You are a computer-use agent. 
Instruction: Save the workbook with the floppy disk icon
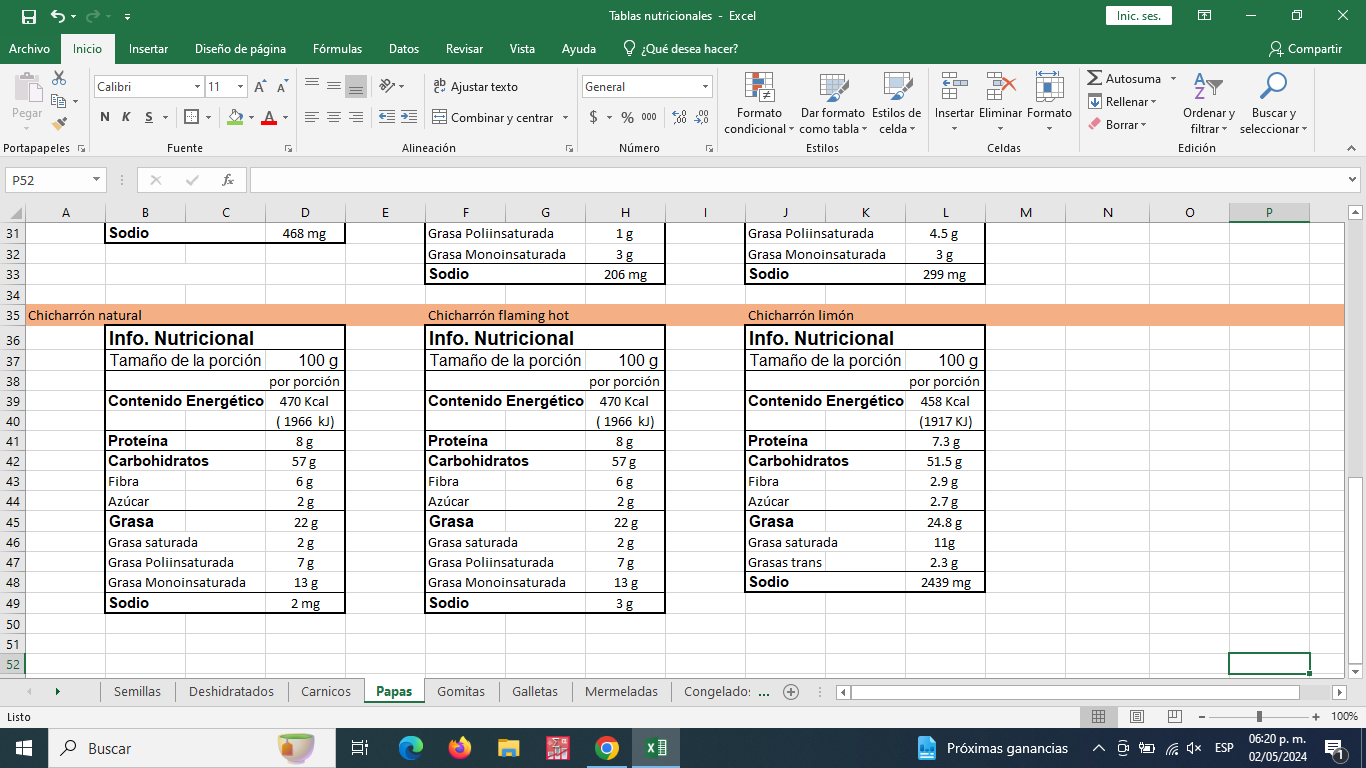click(28, 16)
